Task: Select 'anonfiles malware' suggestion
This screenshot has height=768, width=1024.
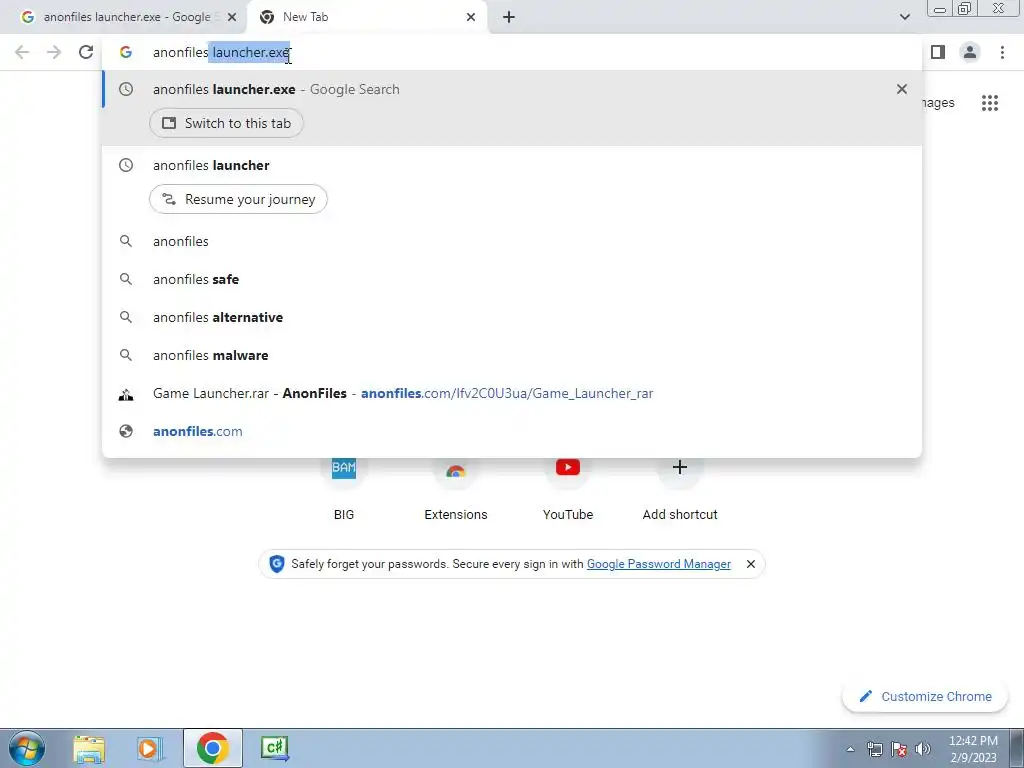Action: tap(512, 355)
